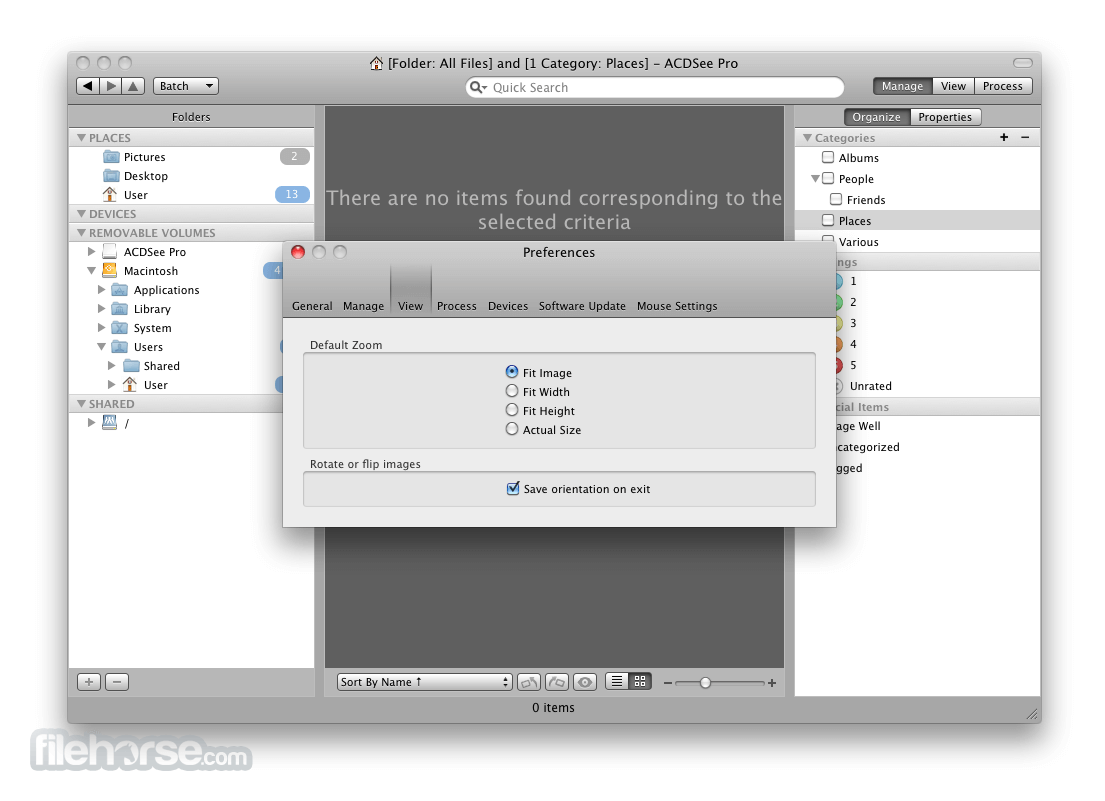This screenshot has height=801, width=1105.
Task: Check the People category checkbox
Action: pyautogui.click(x=828, y=178)
